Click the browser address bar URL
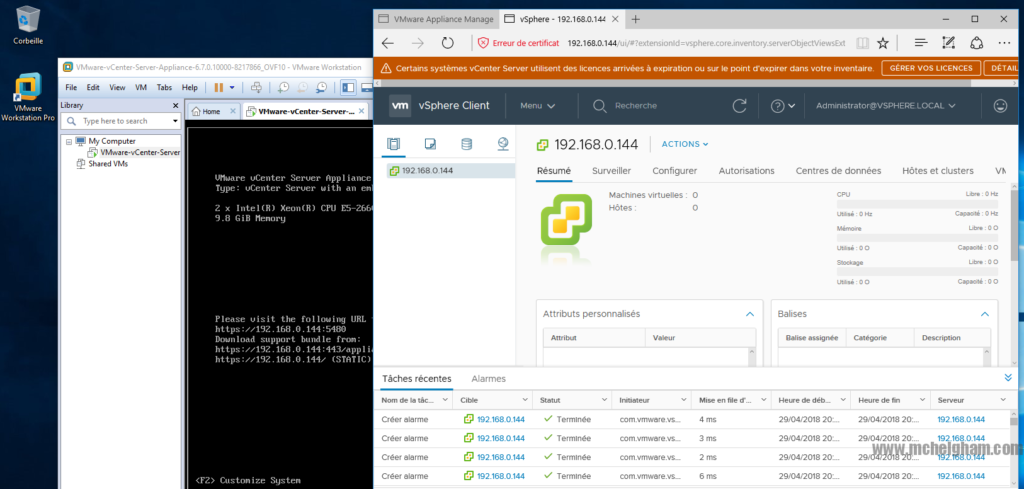 pos(707,43)
